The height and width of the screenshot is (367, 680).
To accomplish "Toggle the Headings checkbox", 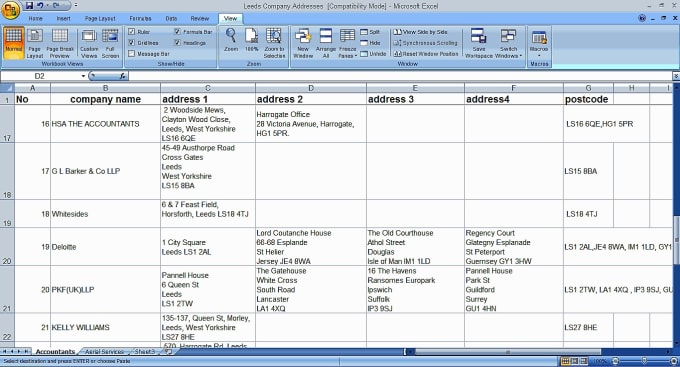I will tap(177, 43).
